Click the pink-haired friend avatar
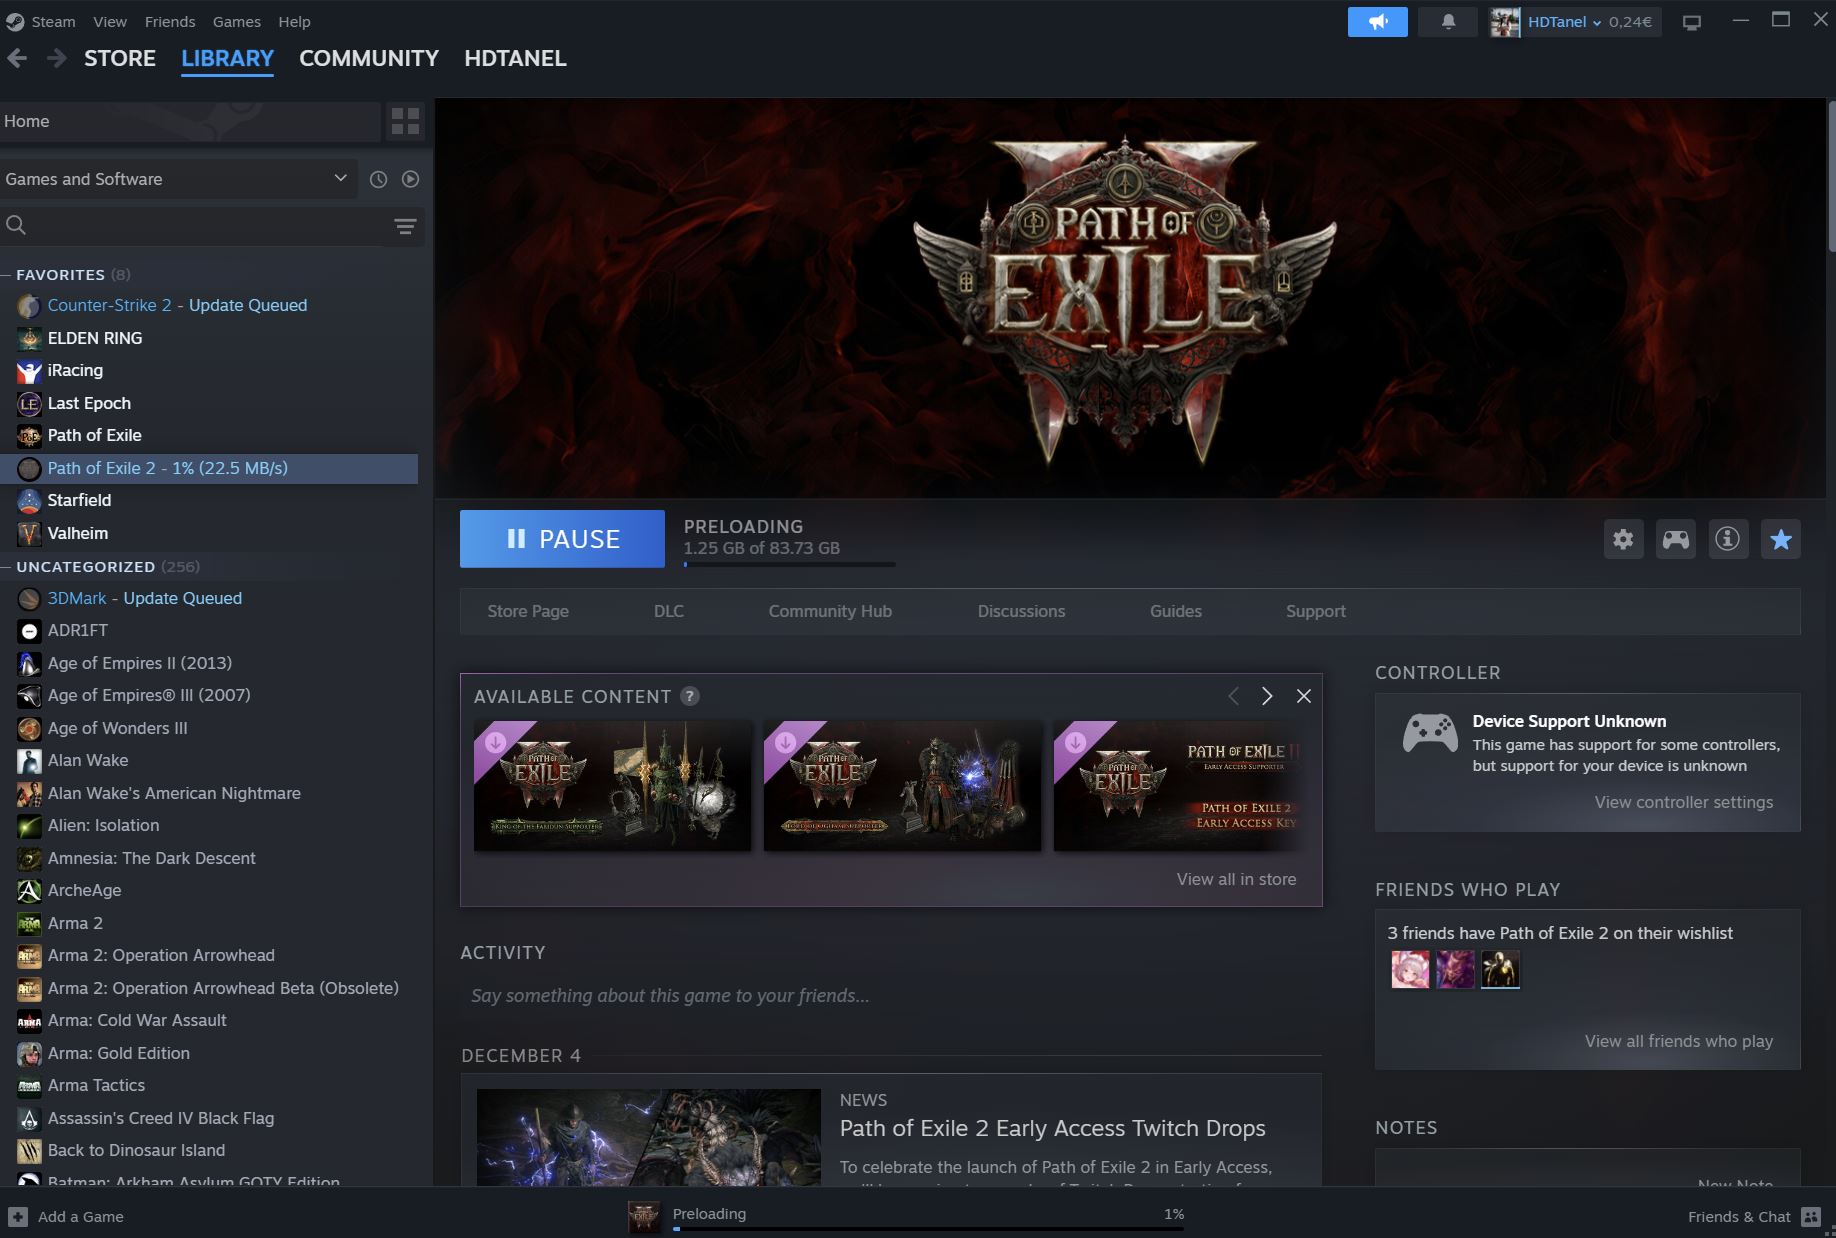 point(1410,969)
